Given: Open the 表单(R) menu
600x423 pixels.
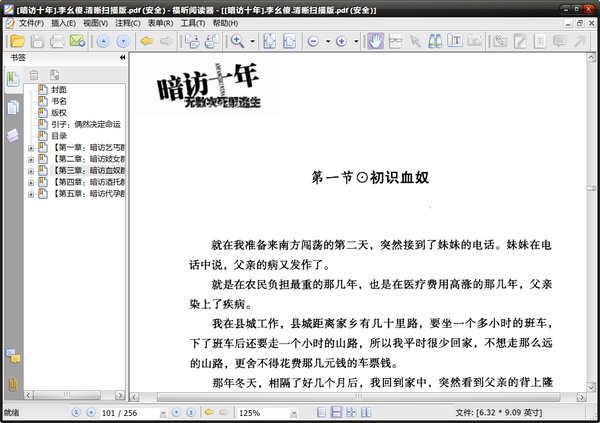Looking at the screenshot, I should pos(160,23).
